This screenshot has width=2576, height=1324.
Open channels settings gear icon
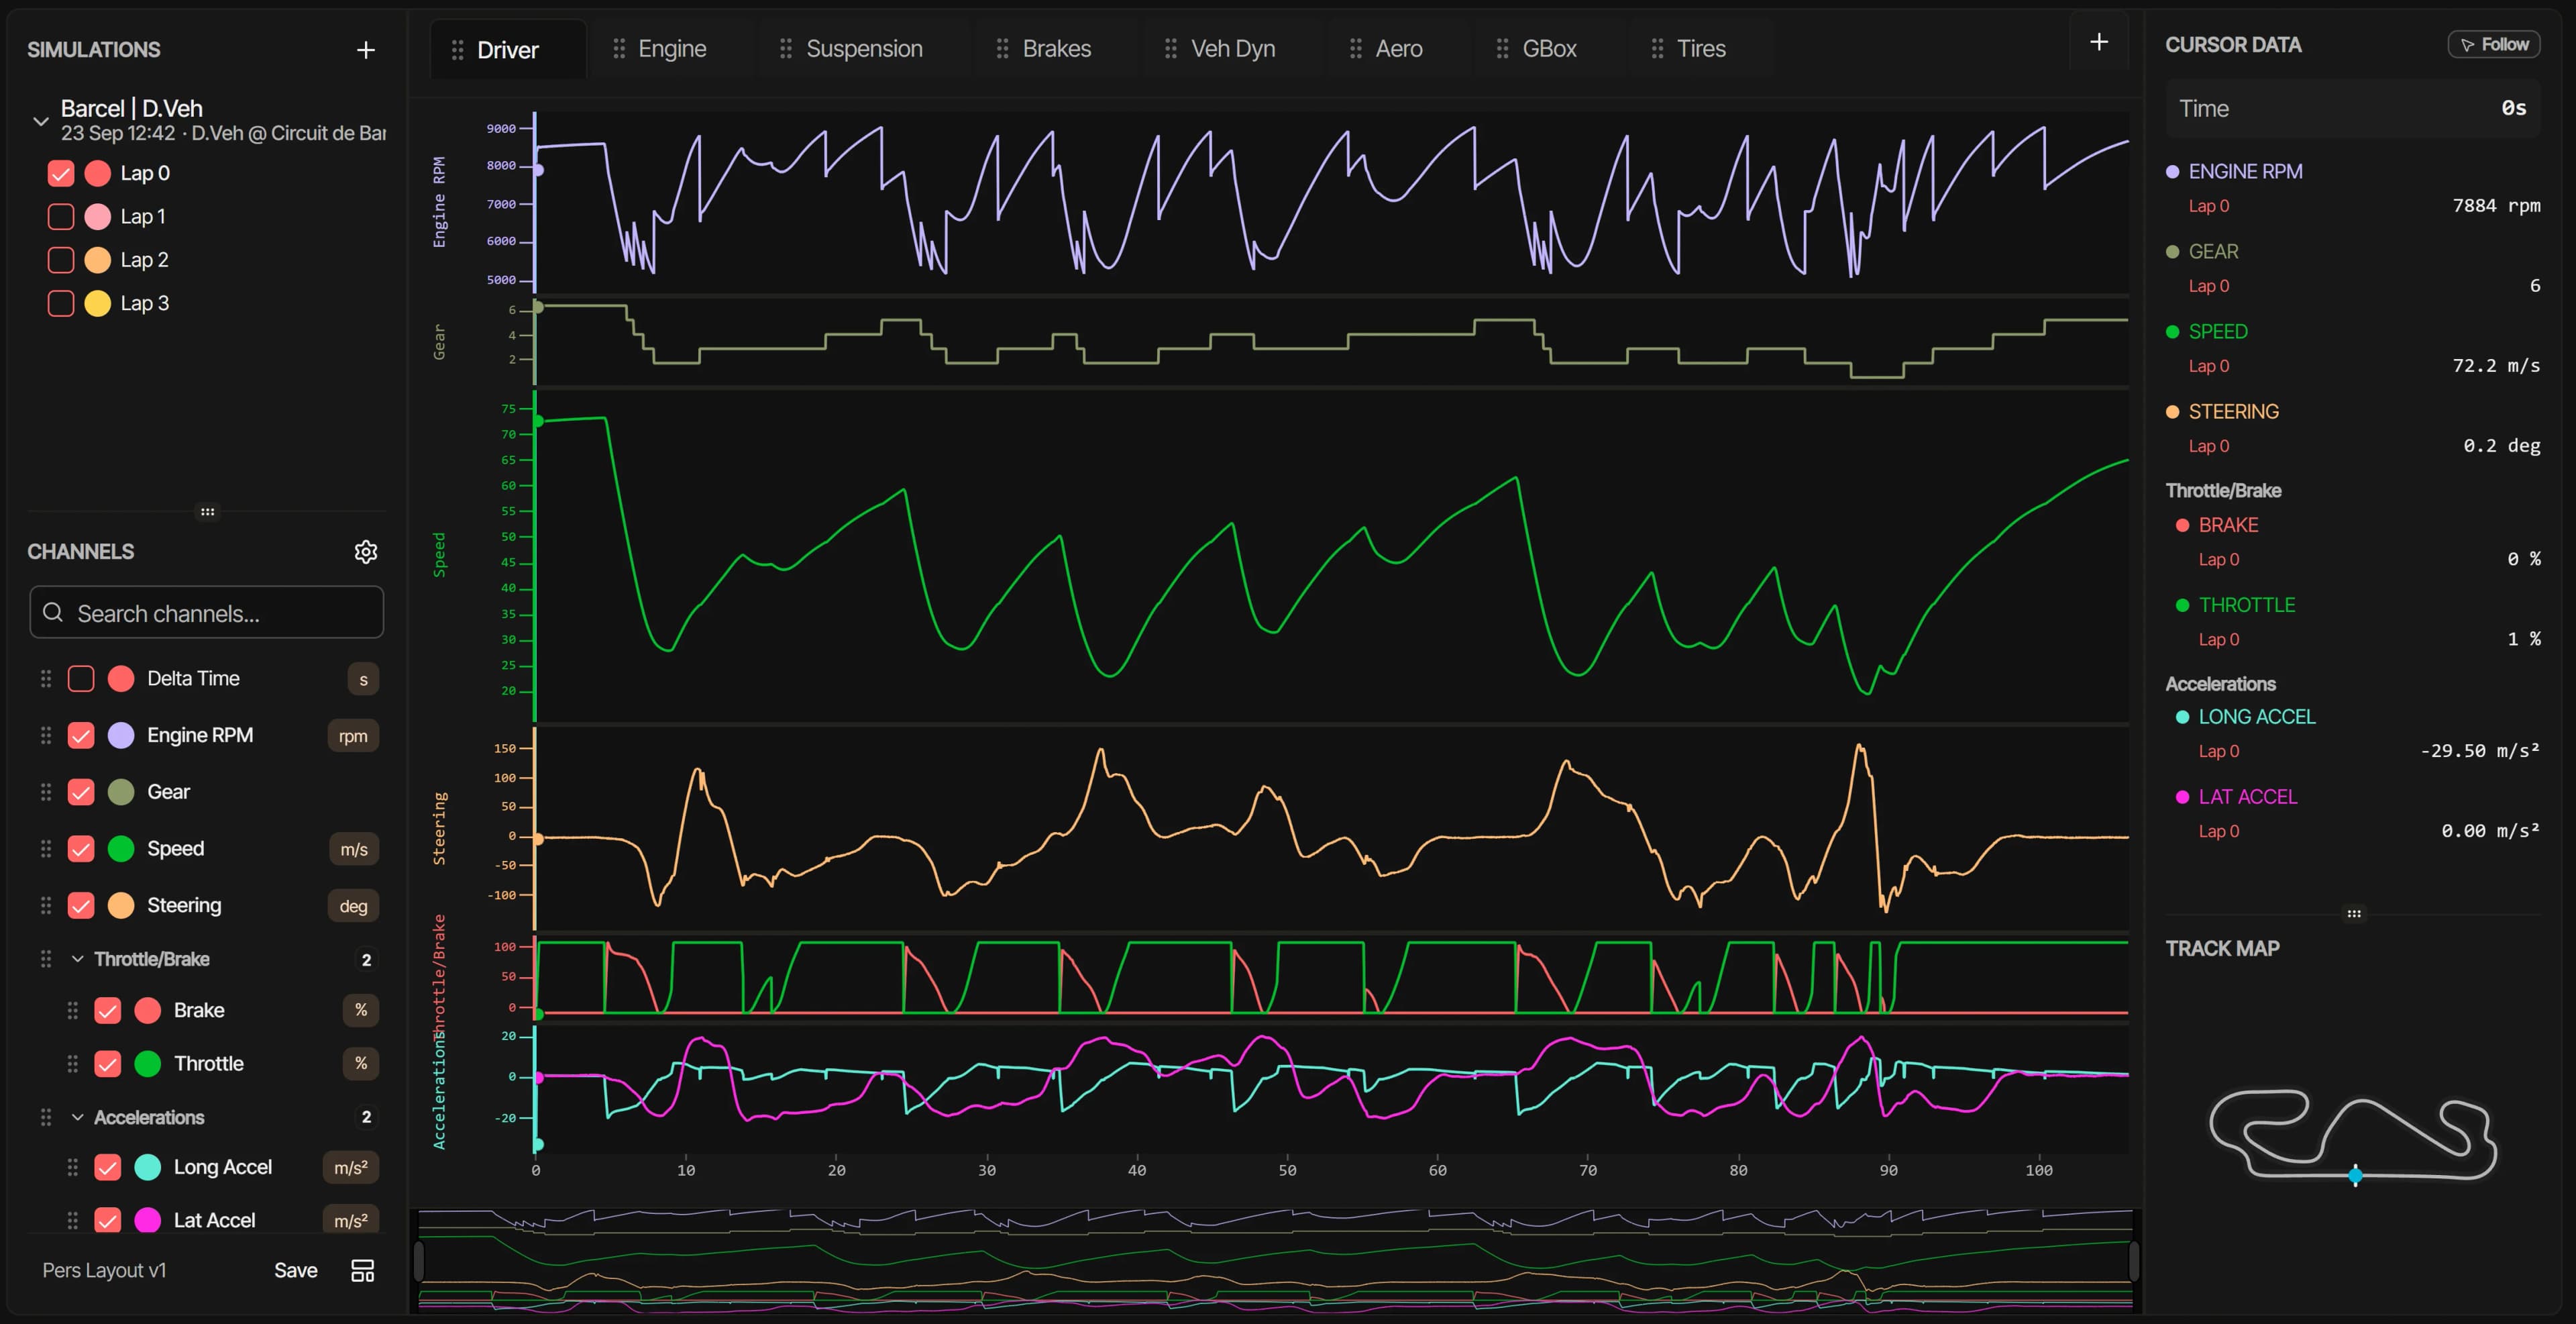tap(366, 552)
